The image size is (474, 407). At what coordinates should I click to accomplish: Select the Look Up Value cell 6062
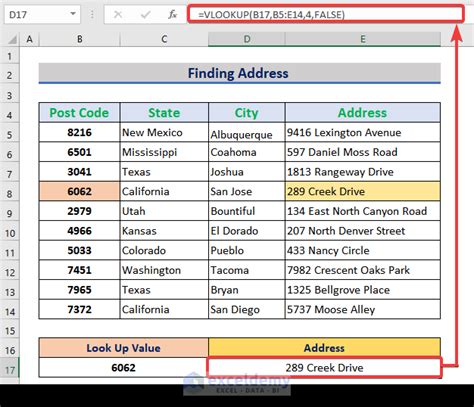(x=124, y=368)
